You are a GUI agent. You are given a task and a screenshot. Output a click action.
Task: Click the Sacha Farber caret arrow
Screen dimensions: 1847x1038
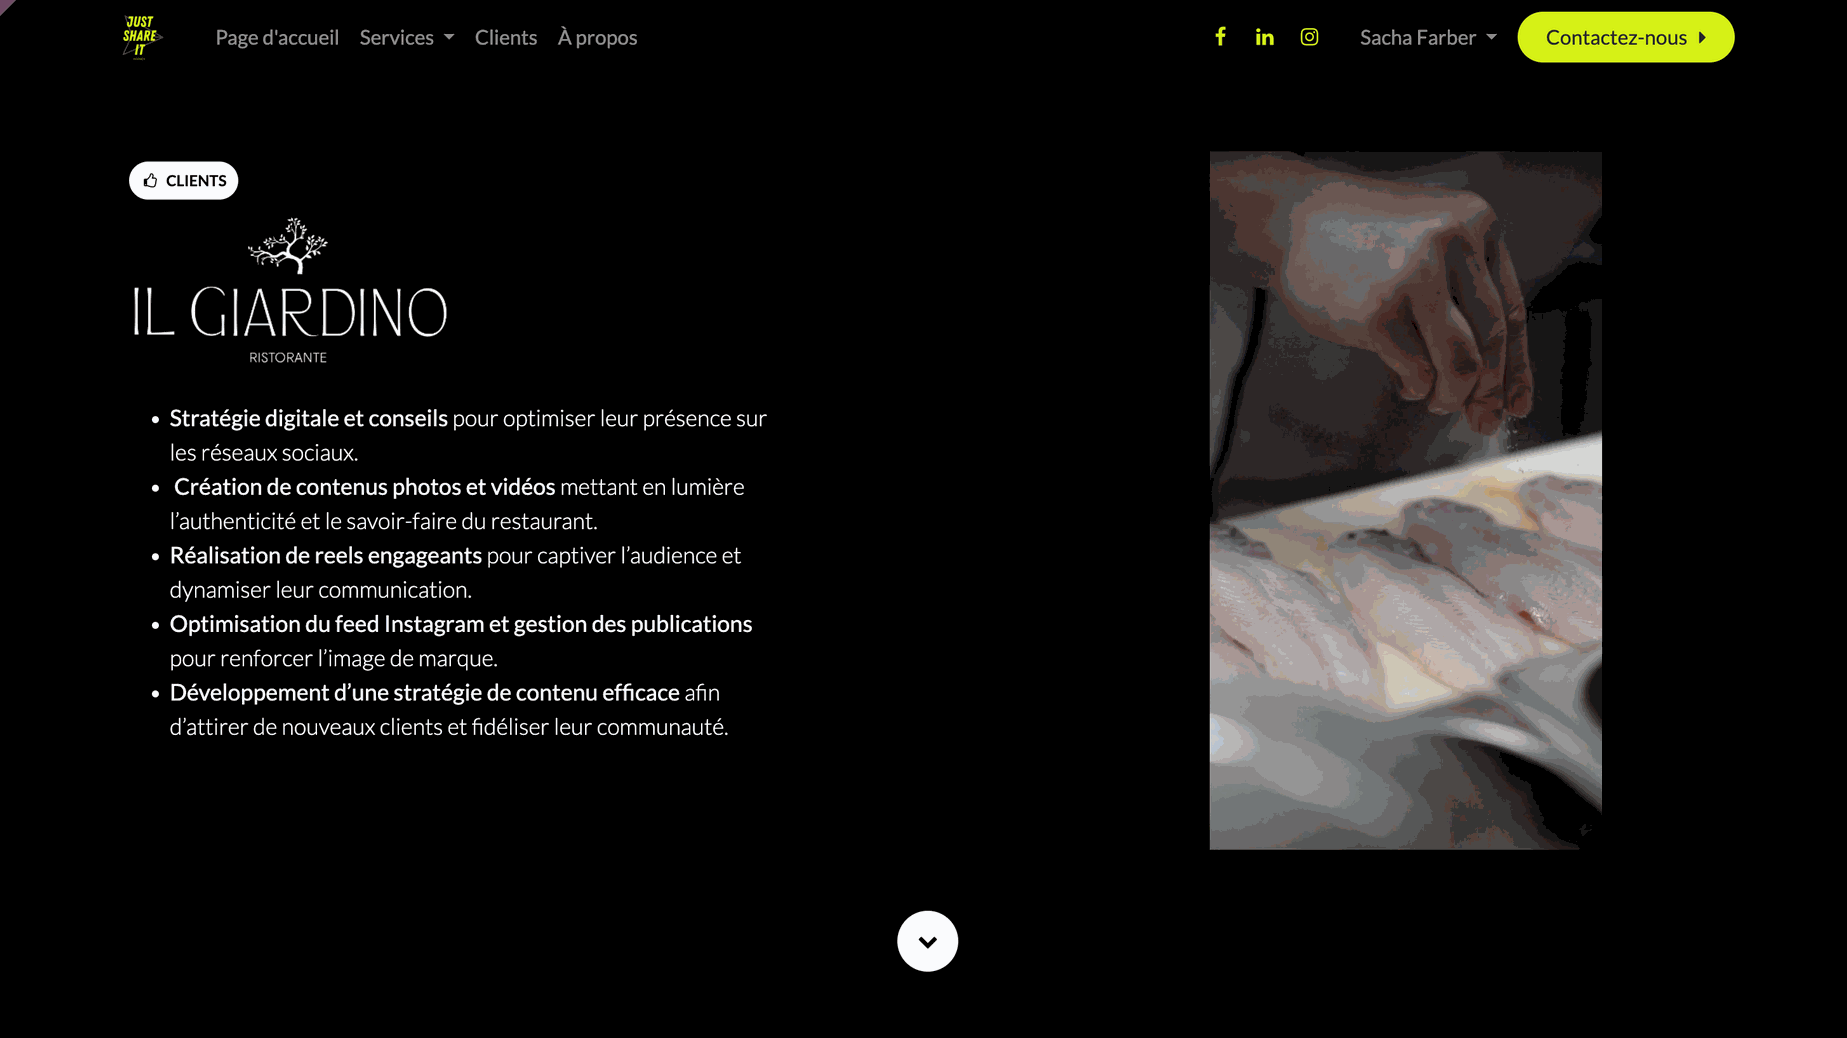click(x=1491, y=38)
